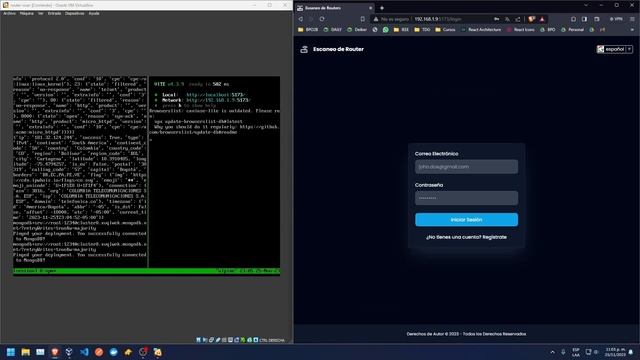Show more bookmarks chevron
This screenshot has height=360, width=640.
coord(632,30)
